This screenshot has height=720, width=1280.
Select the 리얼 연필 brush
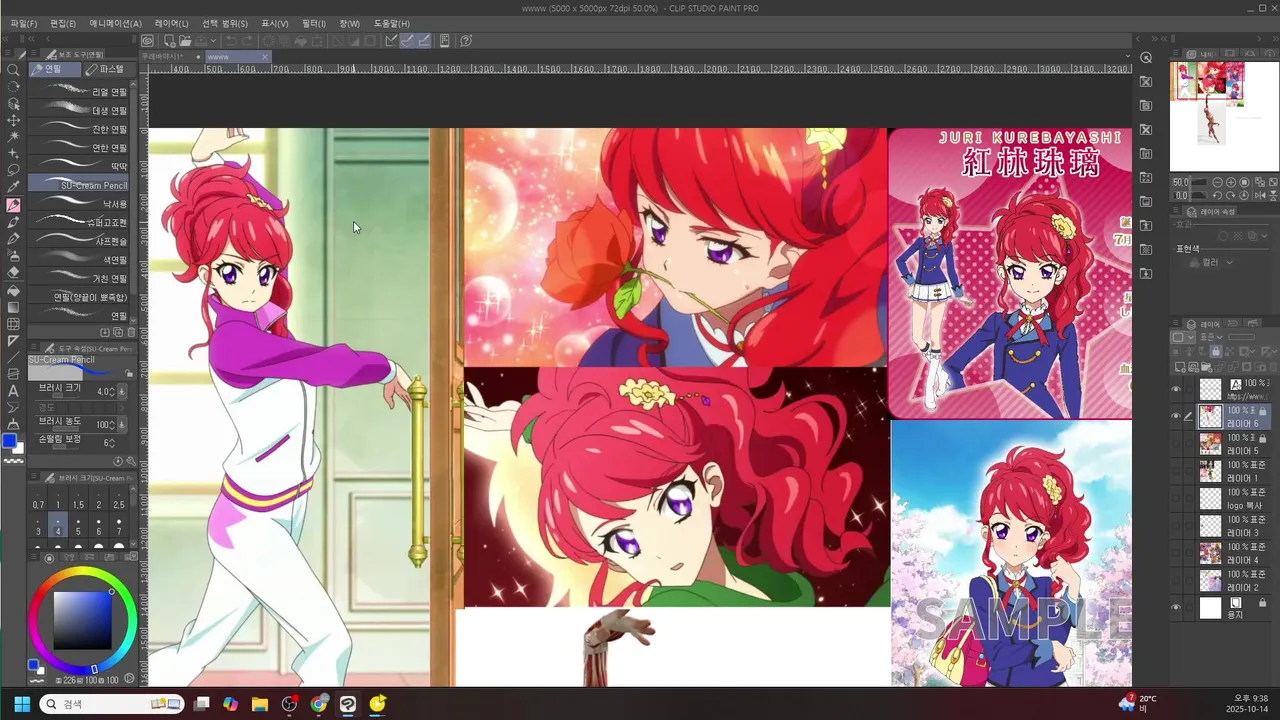pos(80,91)
